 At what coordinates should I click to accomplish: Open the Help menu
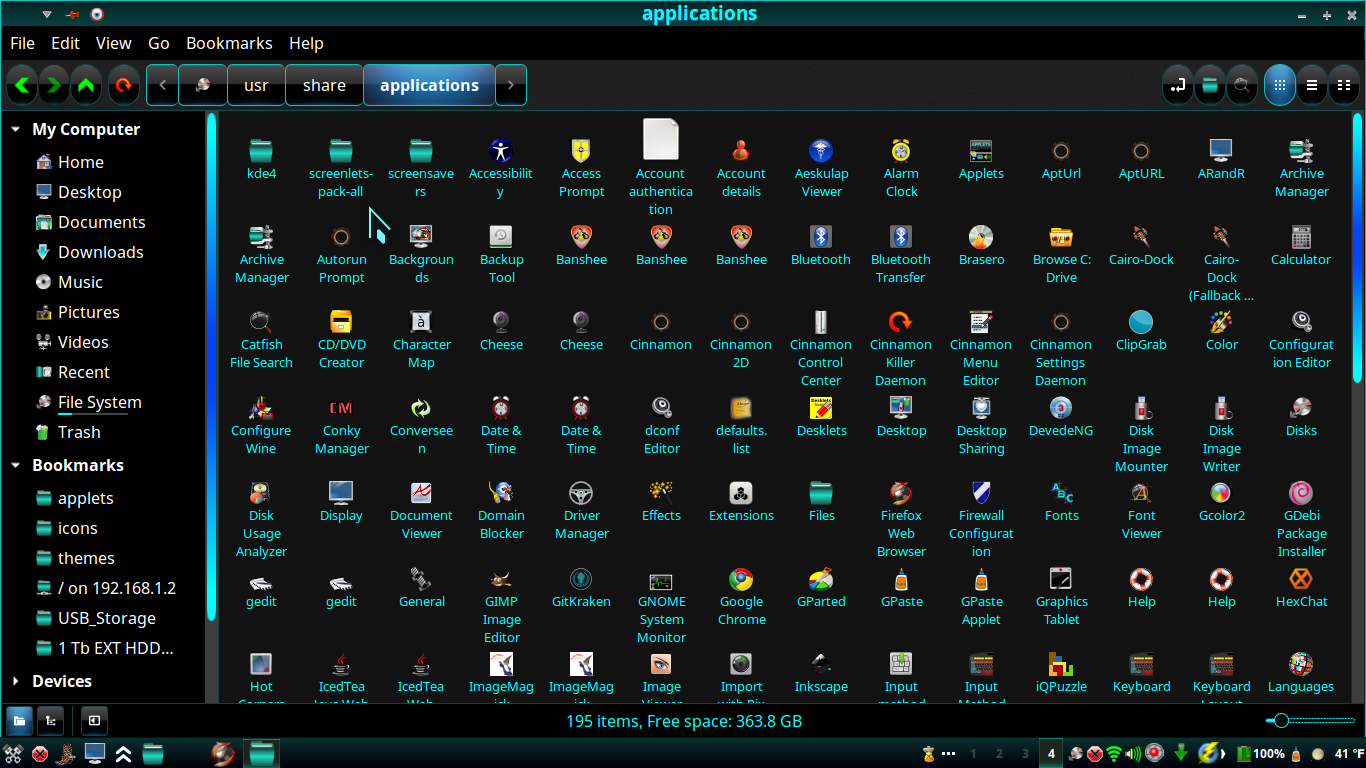click(306, 43)
